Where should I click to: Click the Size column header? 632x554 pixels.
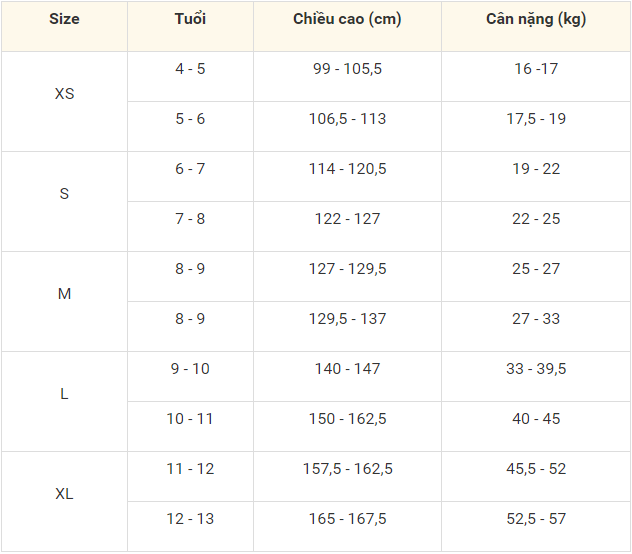[64, 19]
